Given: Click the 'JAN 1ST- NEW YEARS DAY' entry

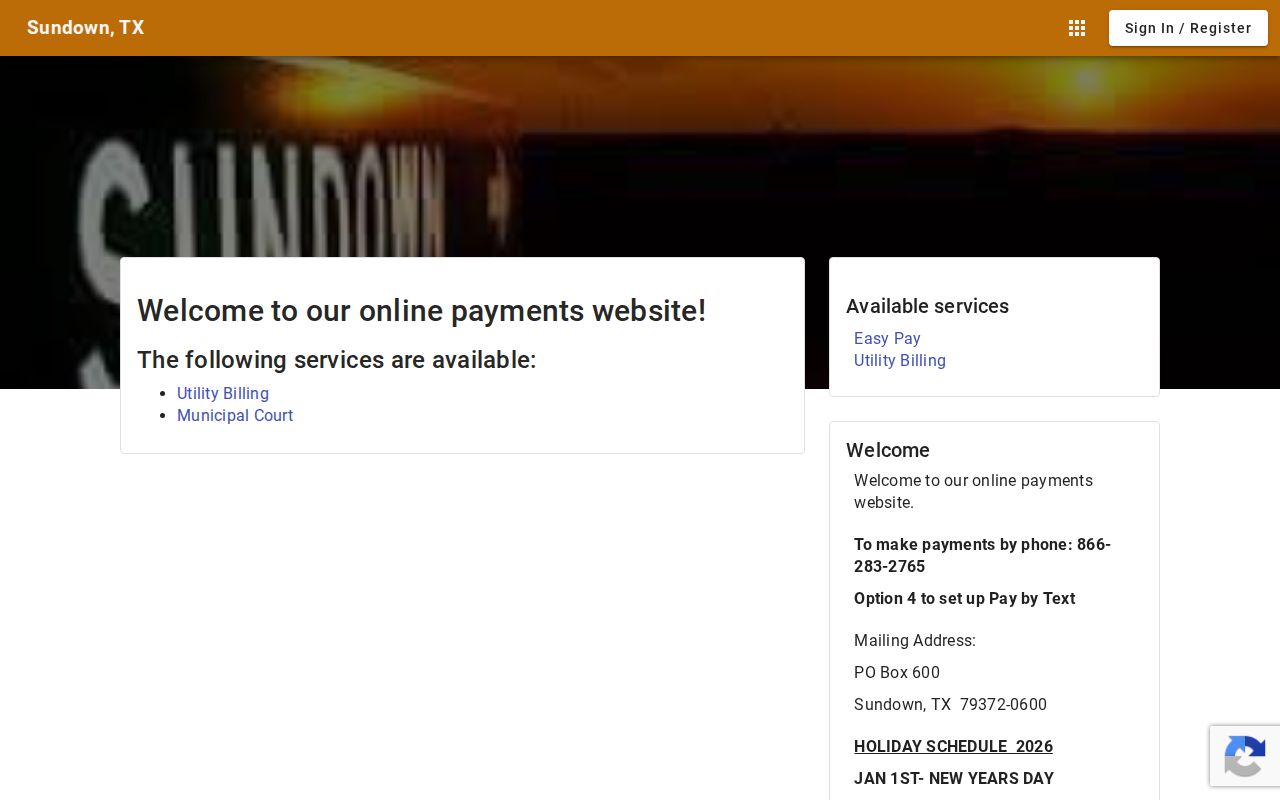Looking at the screenshot, I should coord(954,779).
